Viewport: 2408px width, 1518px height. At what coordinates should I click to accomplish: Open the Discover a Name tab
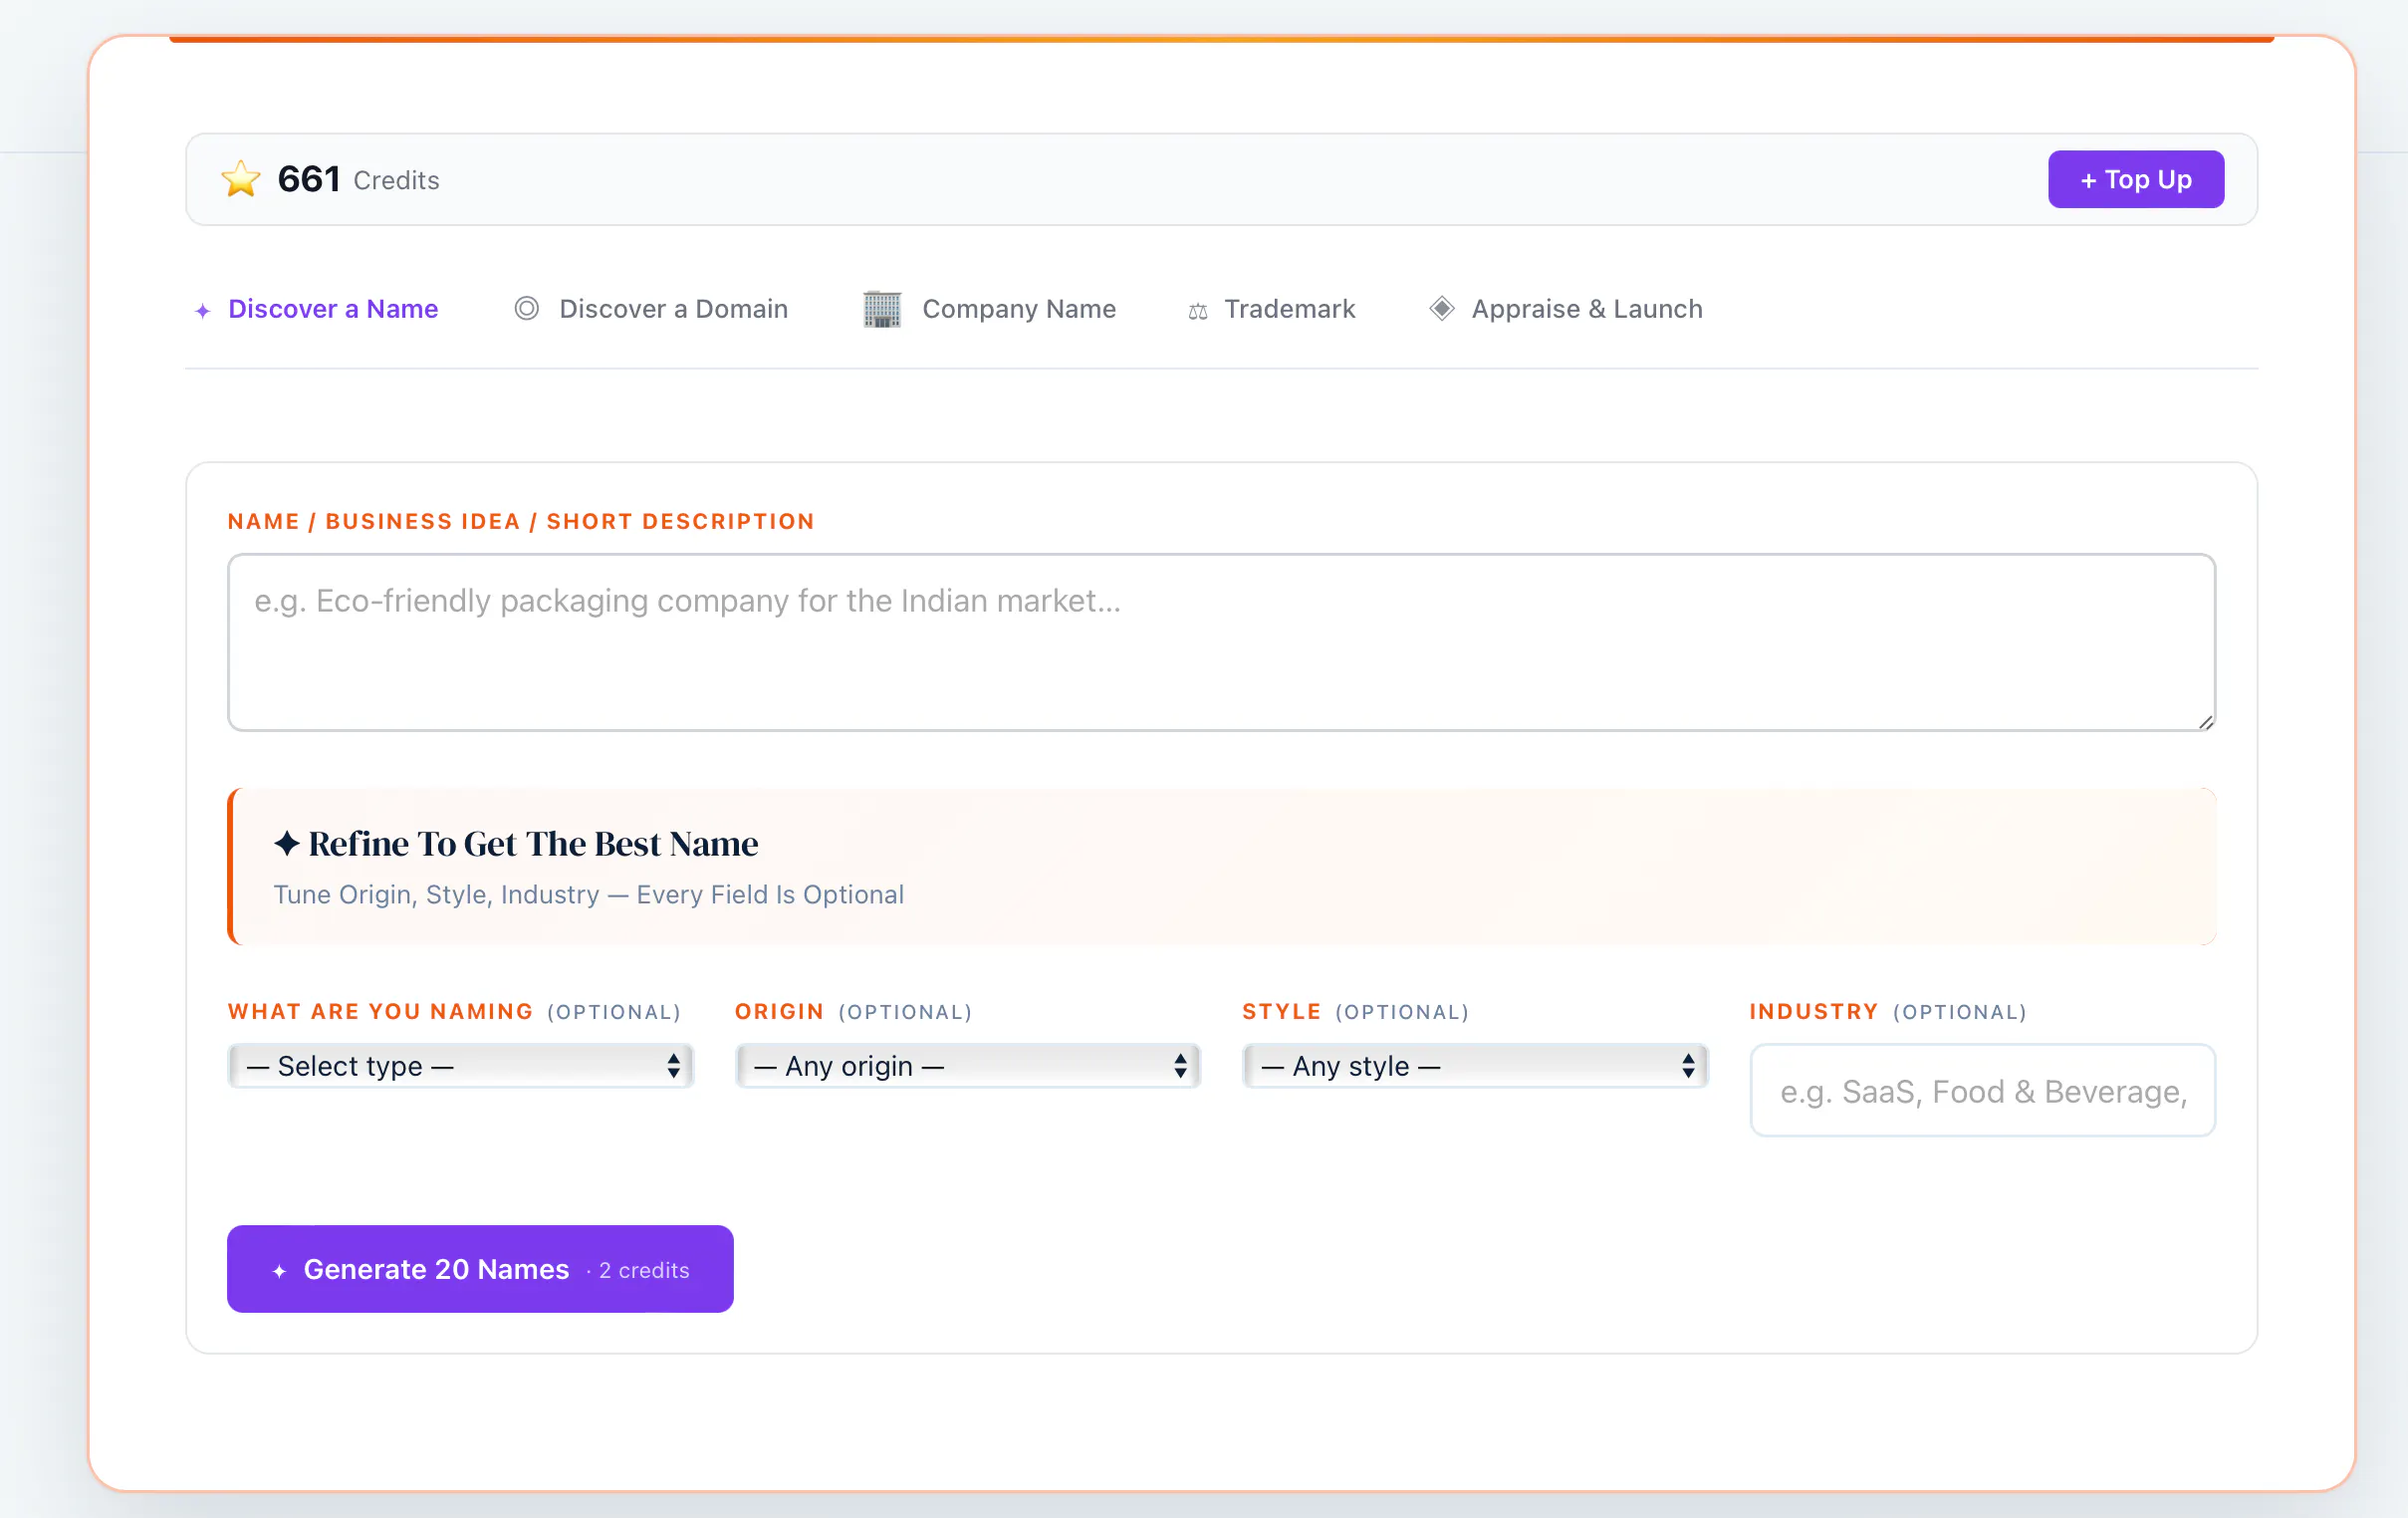[316, 309]
